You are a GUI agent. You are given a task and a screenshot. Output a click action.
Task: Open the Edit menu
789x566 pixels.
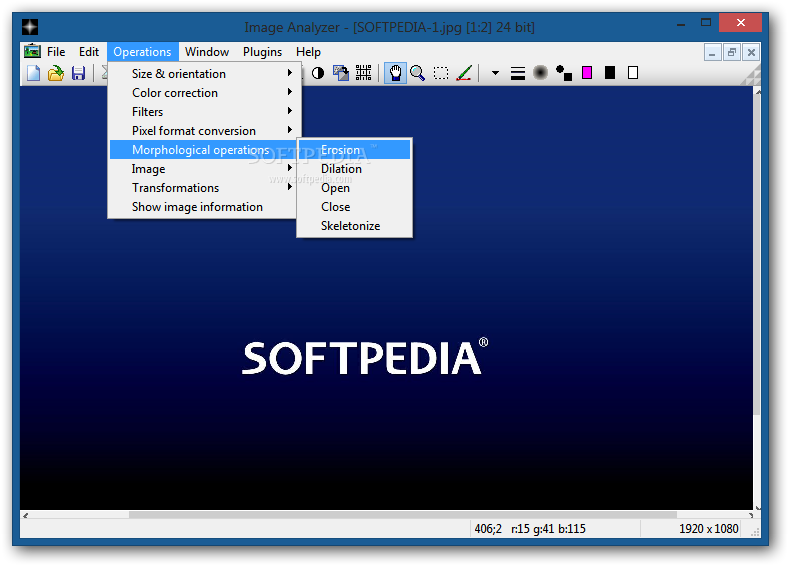click(x=89, y=52)
